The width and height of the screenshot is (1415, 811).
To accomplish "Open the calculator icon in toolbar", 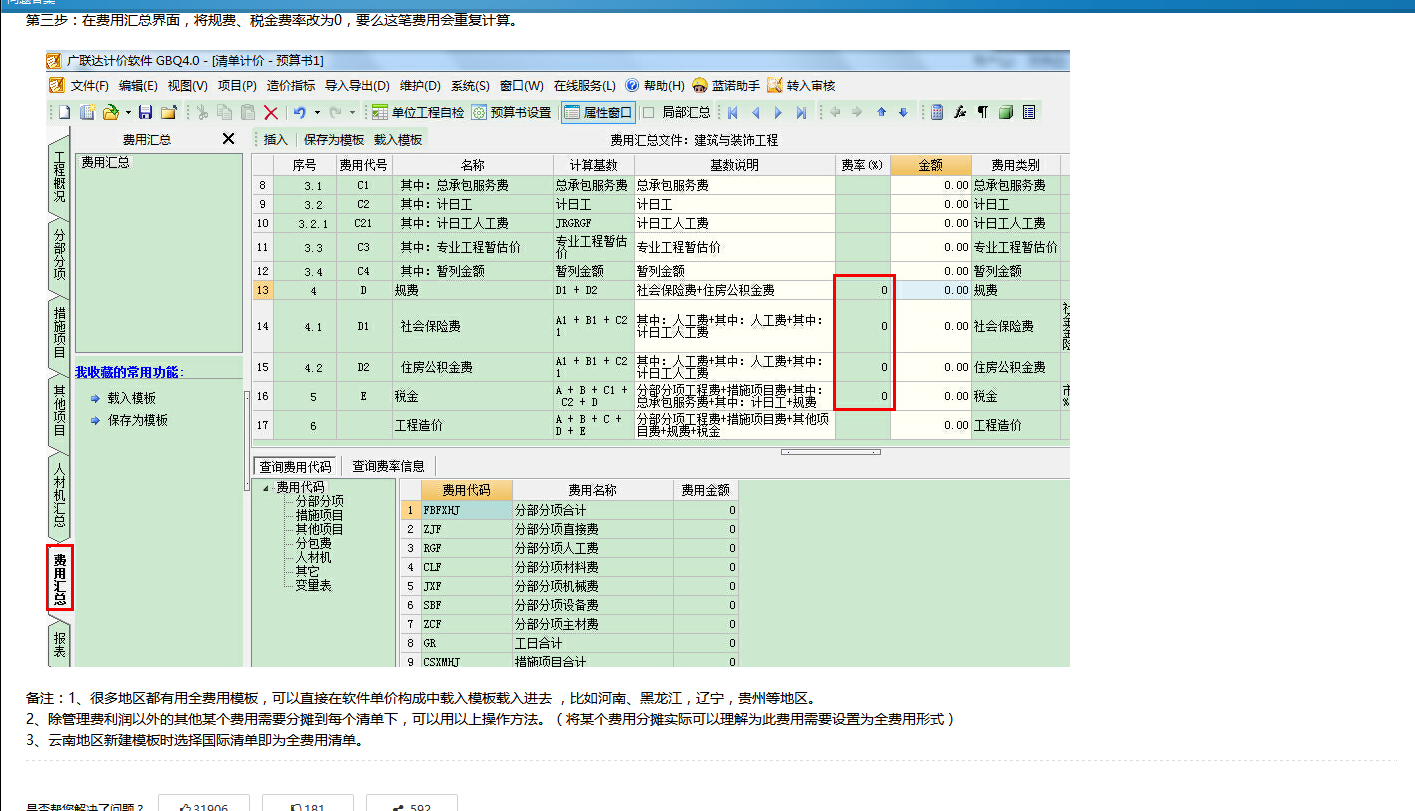I will tap(937, 112).
